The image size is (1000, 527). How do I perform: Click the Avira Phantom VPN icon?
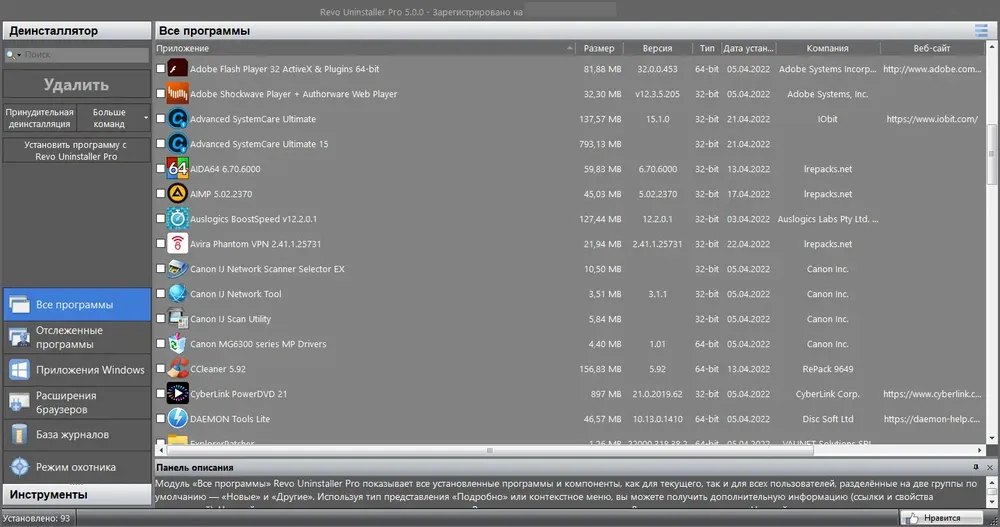[177, 243]
